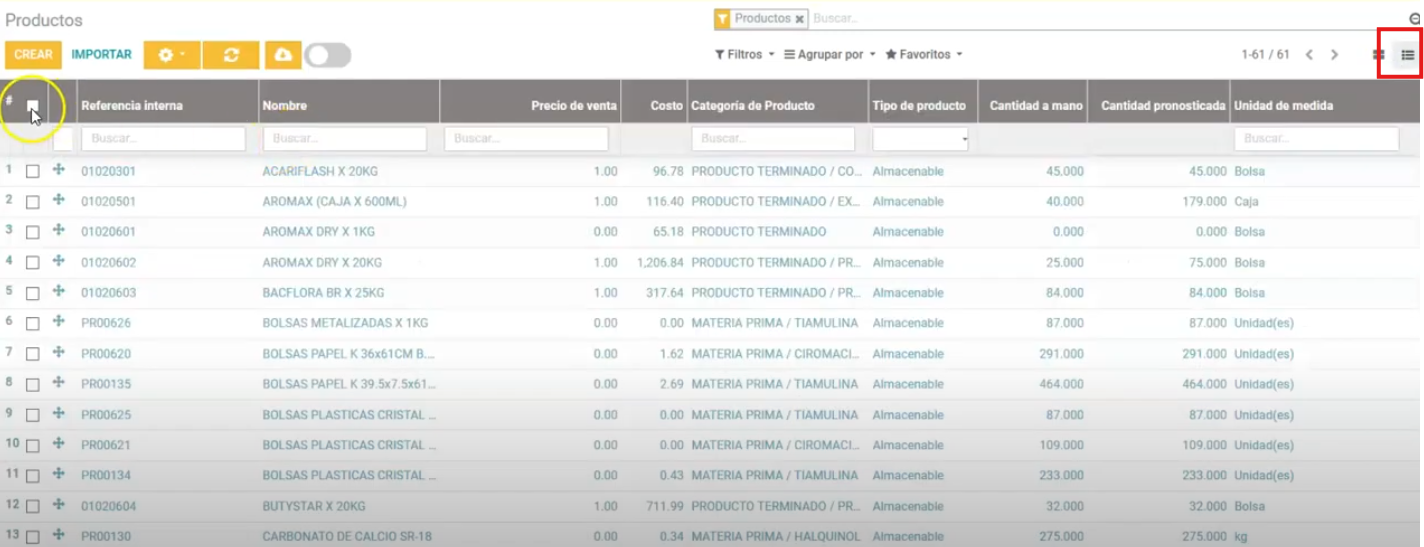The image size is (1424, 547).
Task: Sort by Cantidad a mano column header
Action: pos(1036,106)
